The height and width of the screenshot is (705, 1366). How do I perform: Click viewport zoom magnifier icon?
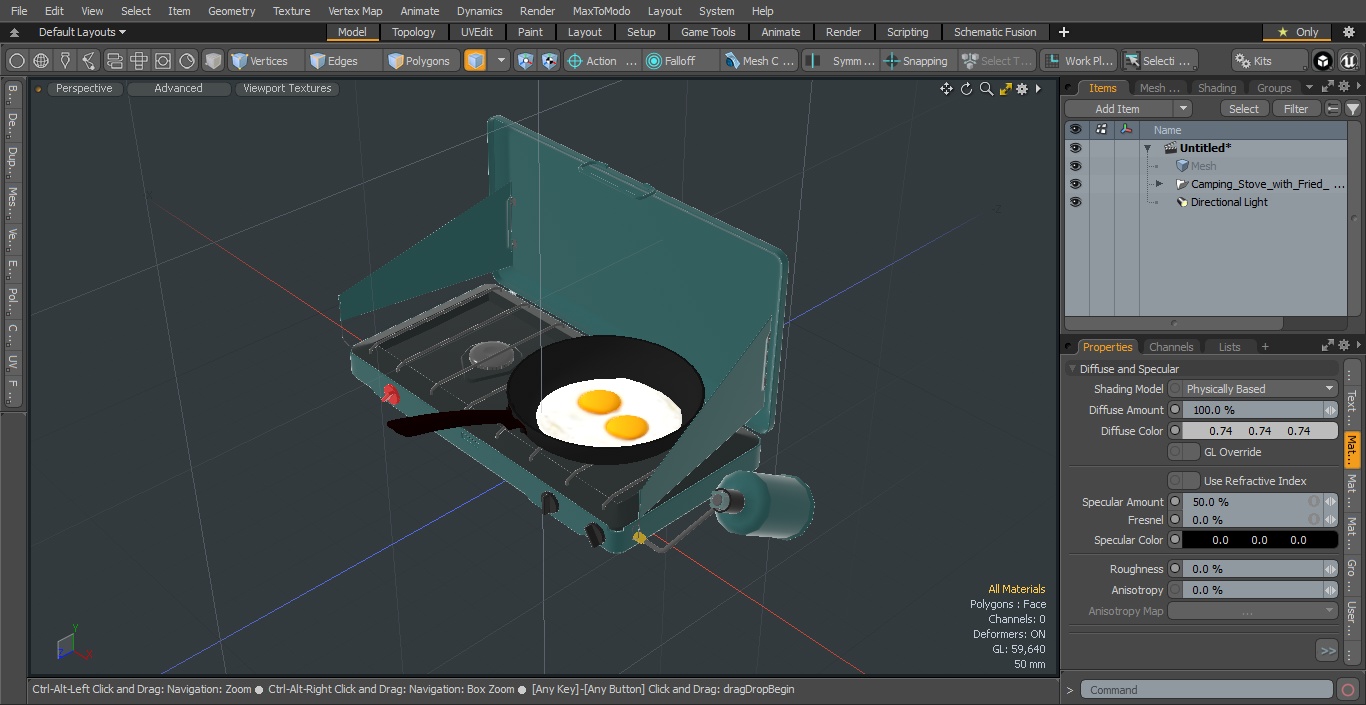(986, 89)
